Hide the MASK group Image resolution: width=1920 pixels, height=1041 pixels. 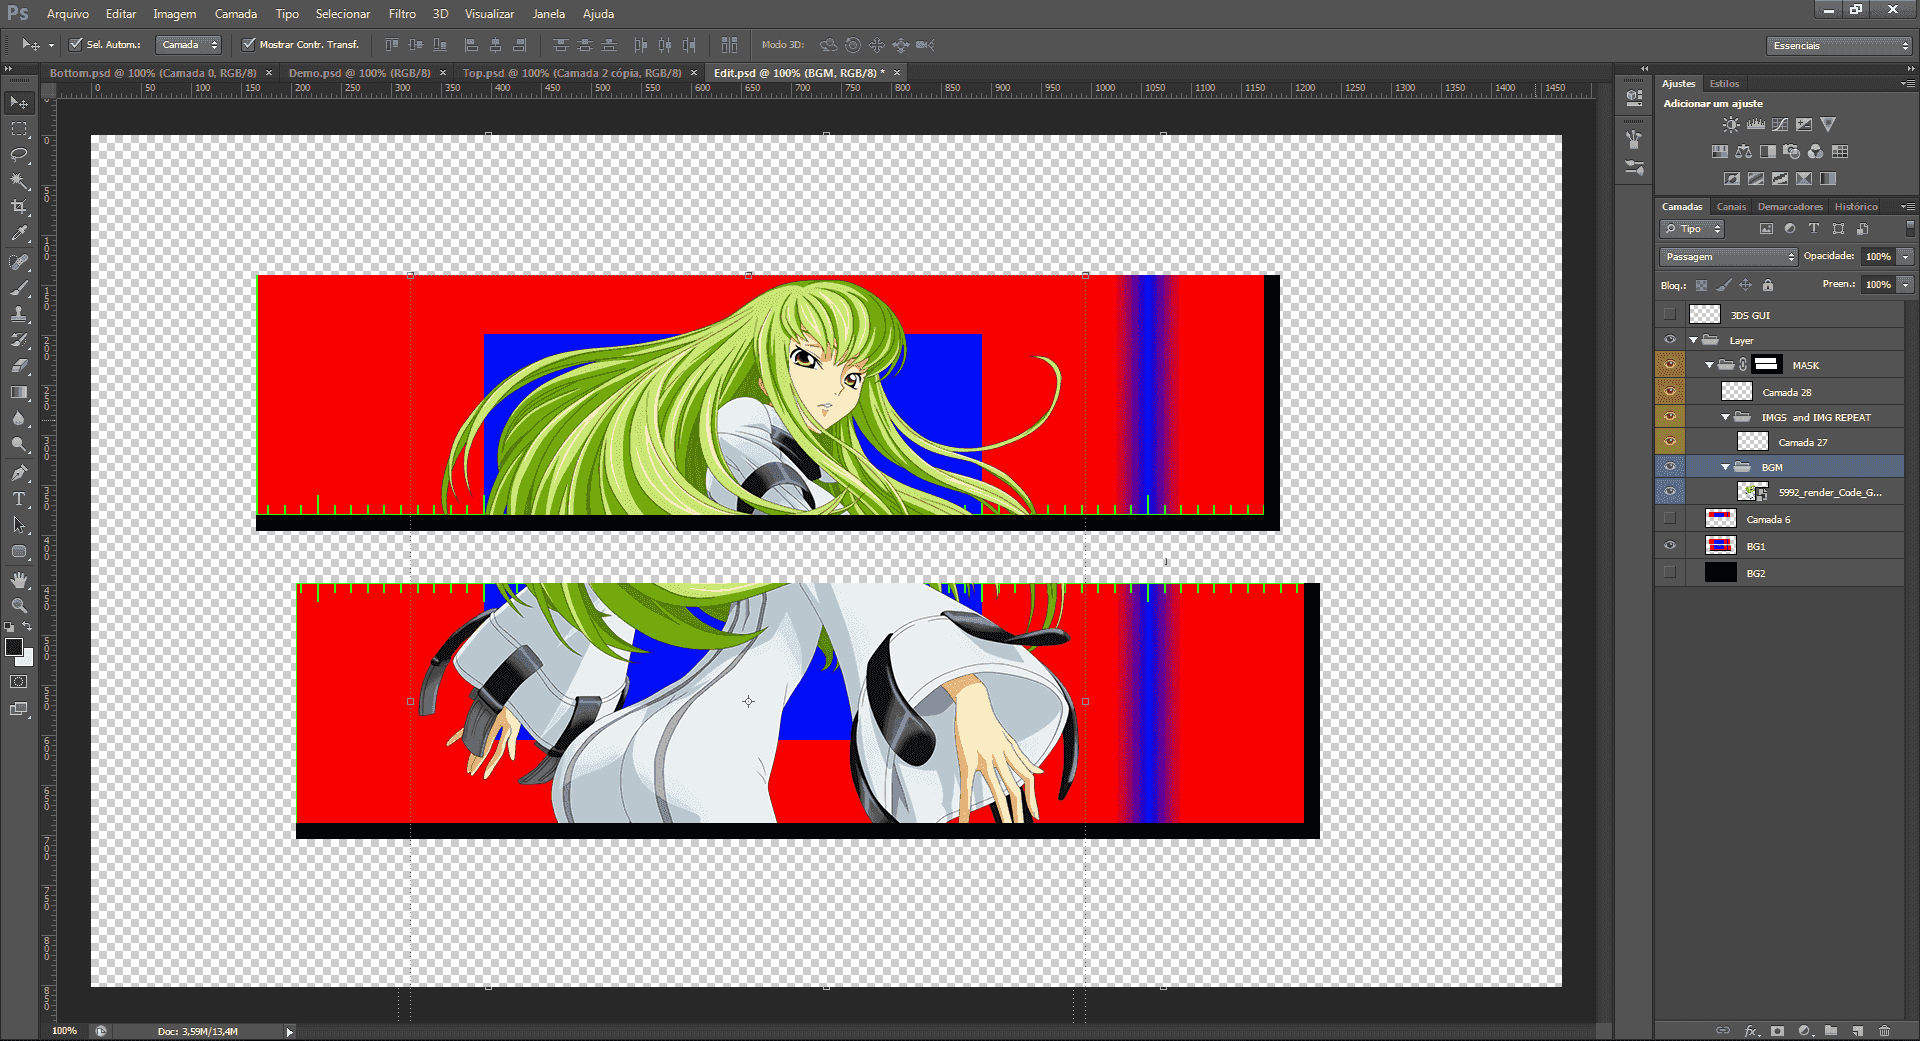(1670, 365)
